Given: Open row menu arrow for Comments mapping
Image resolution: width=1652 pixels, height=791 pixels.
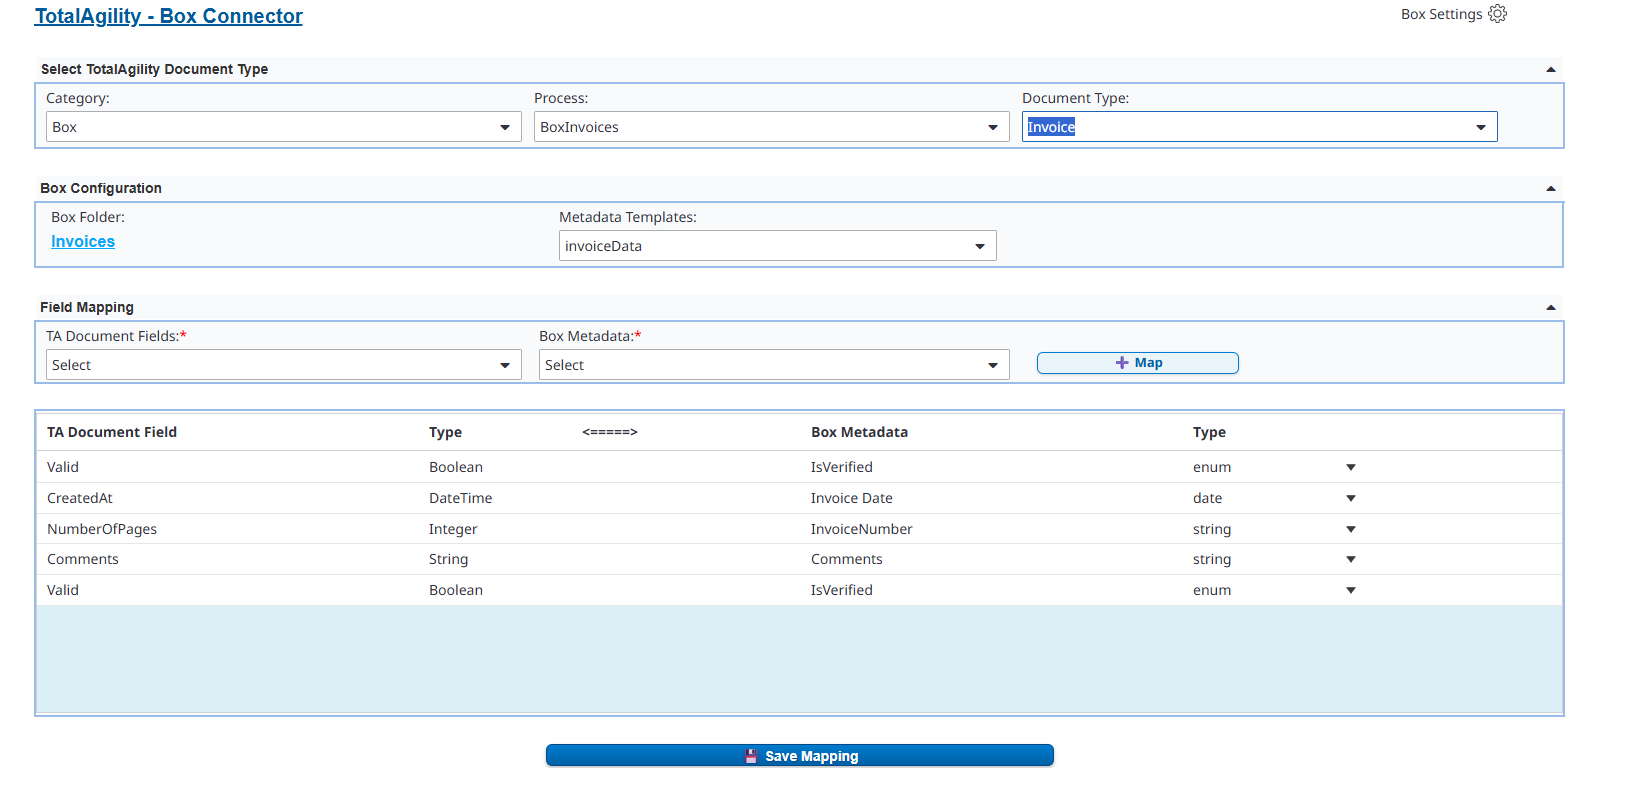Looking at the screenshot, I should (x=1350, y=560).
